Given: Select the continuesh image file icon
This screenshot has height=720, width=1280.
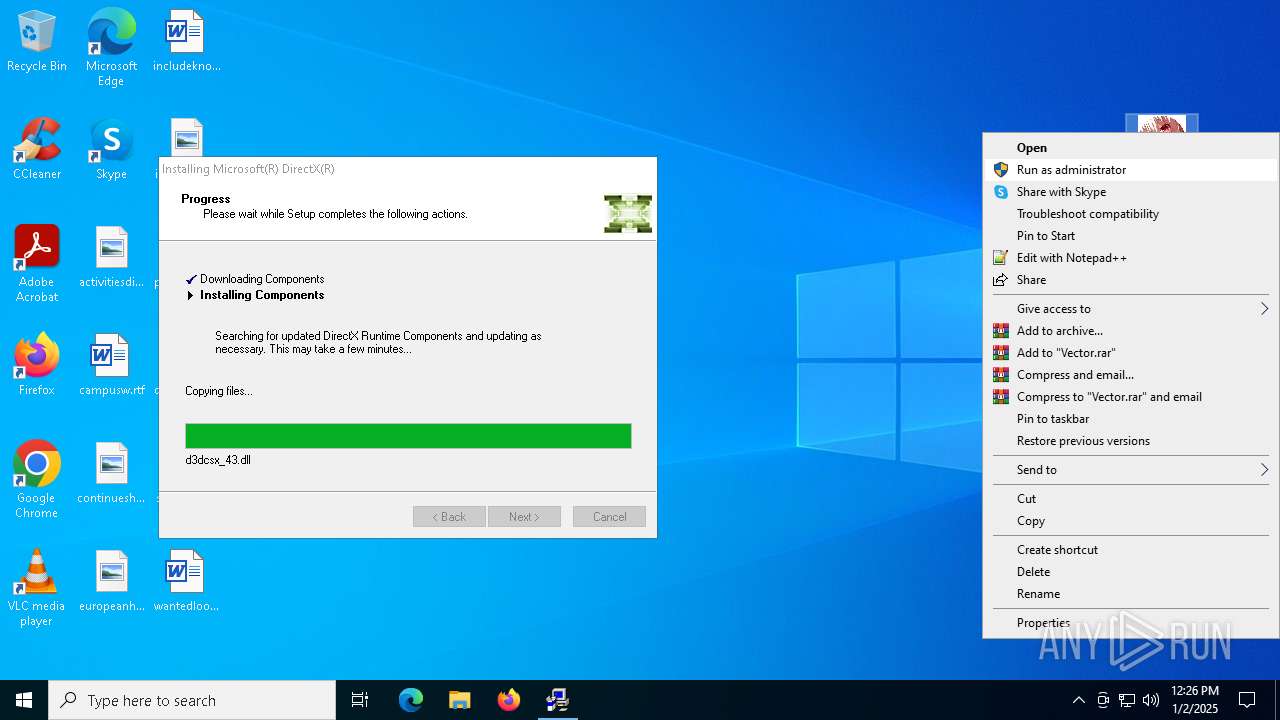Looking at the screenshot, I should click(111, 474).
